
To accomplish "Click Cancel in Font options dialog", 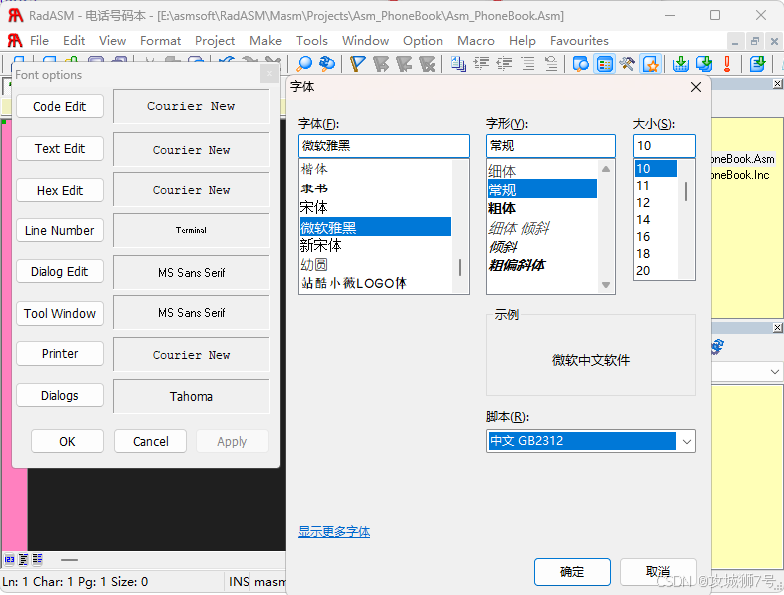I will point(150,442).
